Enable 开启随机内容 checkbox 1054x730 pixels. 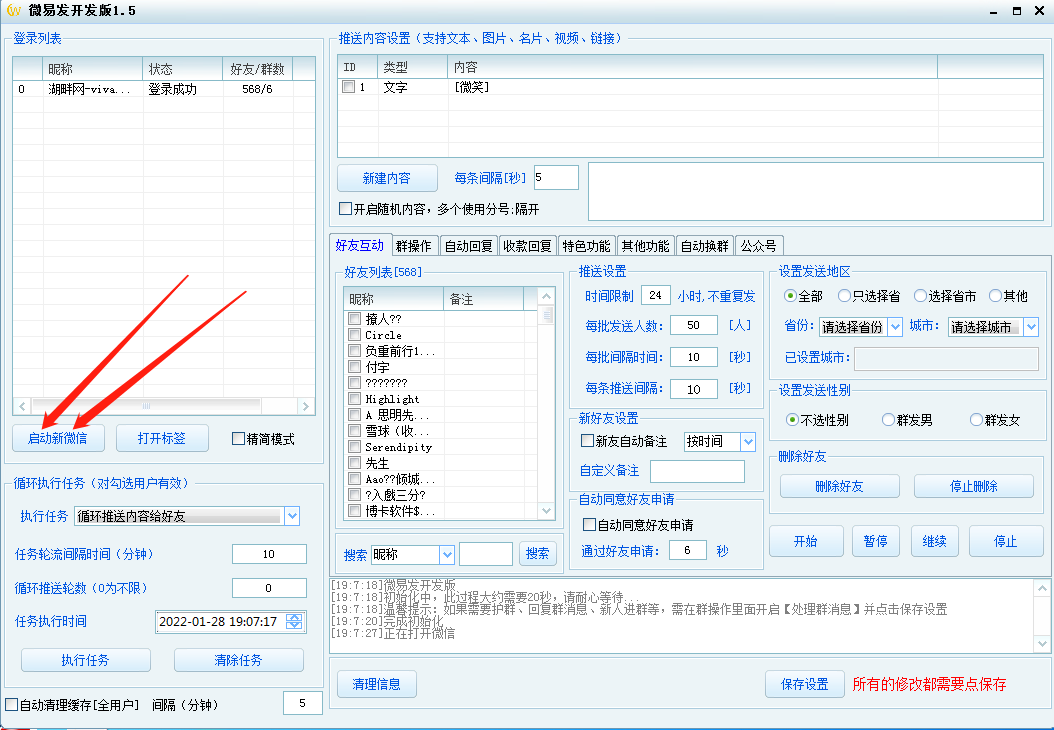[346, 209]
